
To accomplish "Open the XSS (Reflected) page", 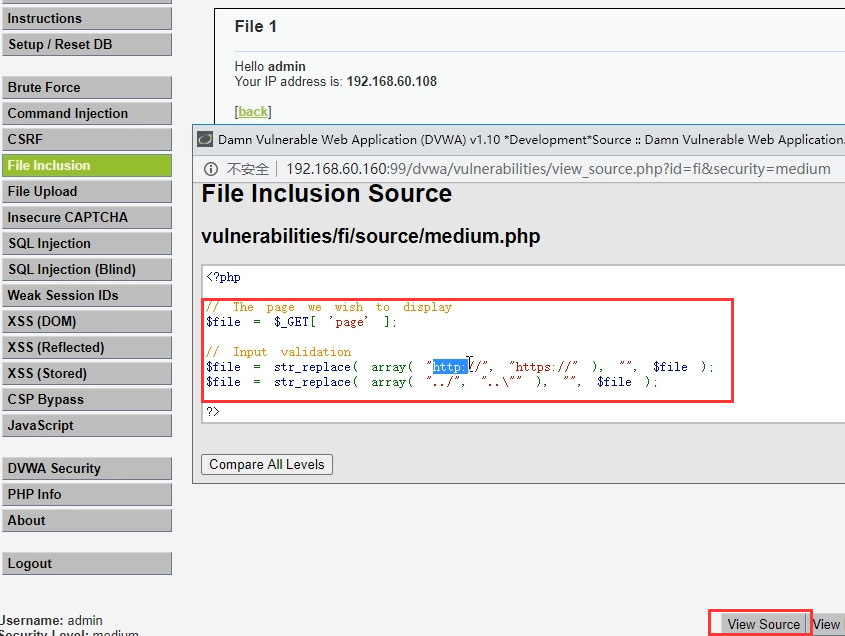I will pyautogui.click(x=86, y=348).
